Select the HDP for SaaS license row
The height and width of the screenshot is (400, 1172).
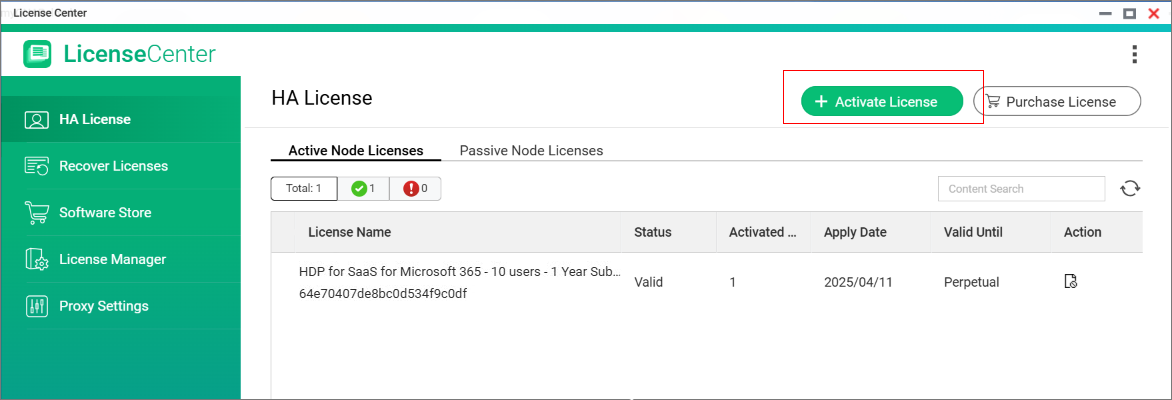click(x=460, y=282)
